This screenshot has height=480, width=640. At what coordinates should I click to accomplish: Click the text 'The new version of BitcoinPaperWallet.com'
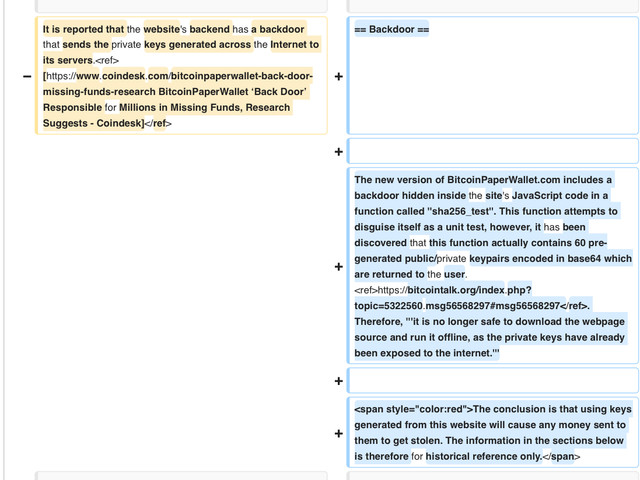[x=458, y=180]
